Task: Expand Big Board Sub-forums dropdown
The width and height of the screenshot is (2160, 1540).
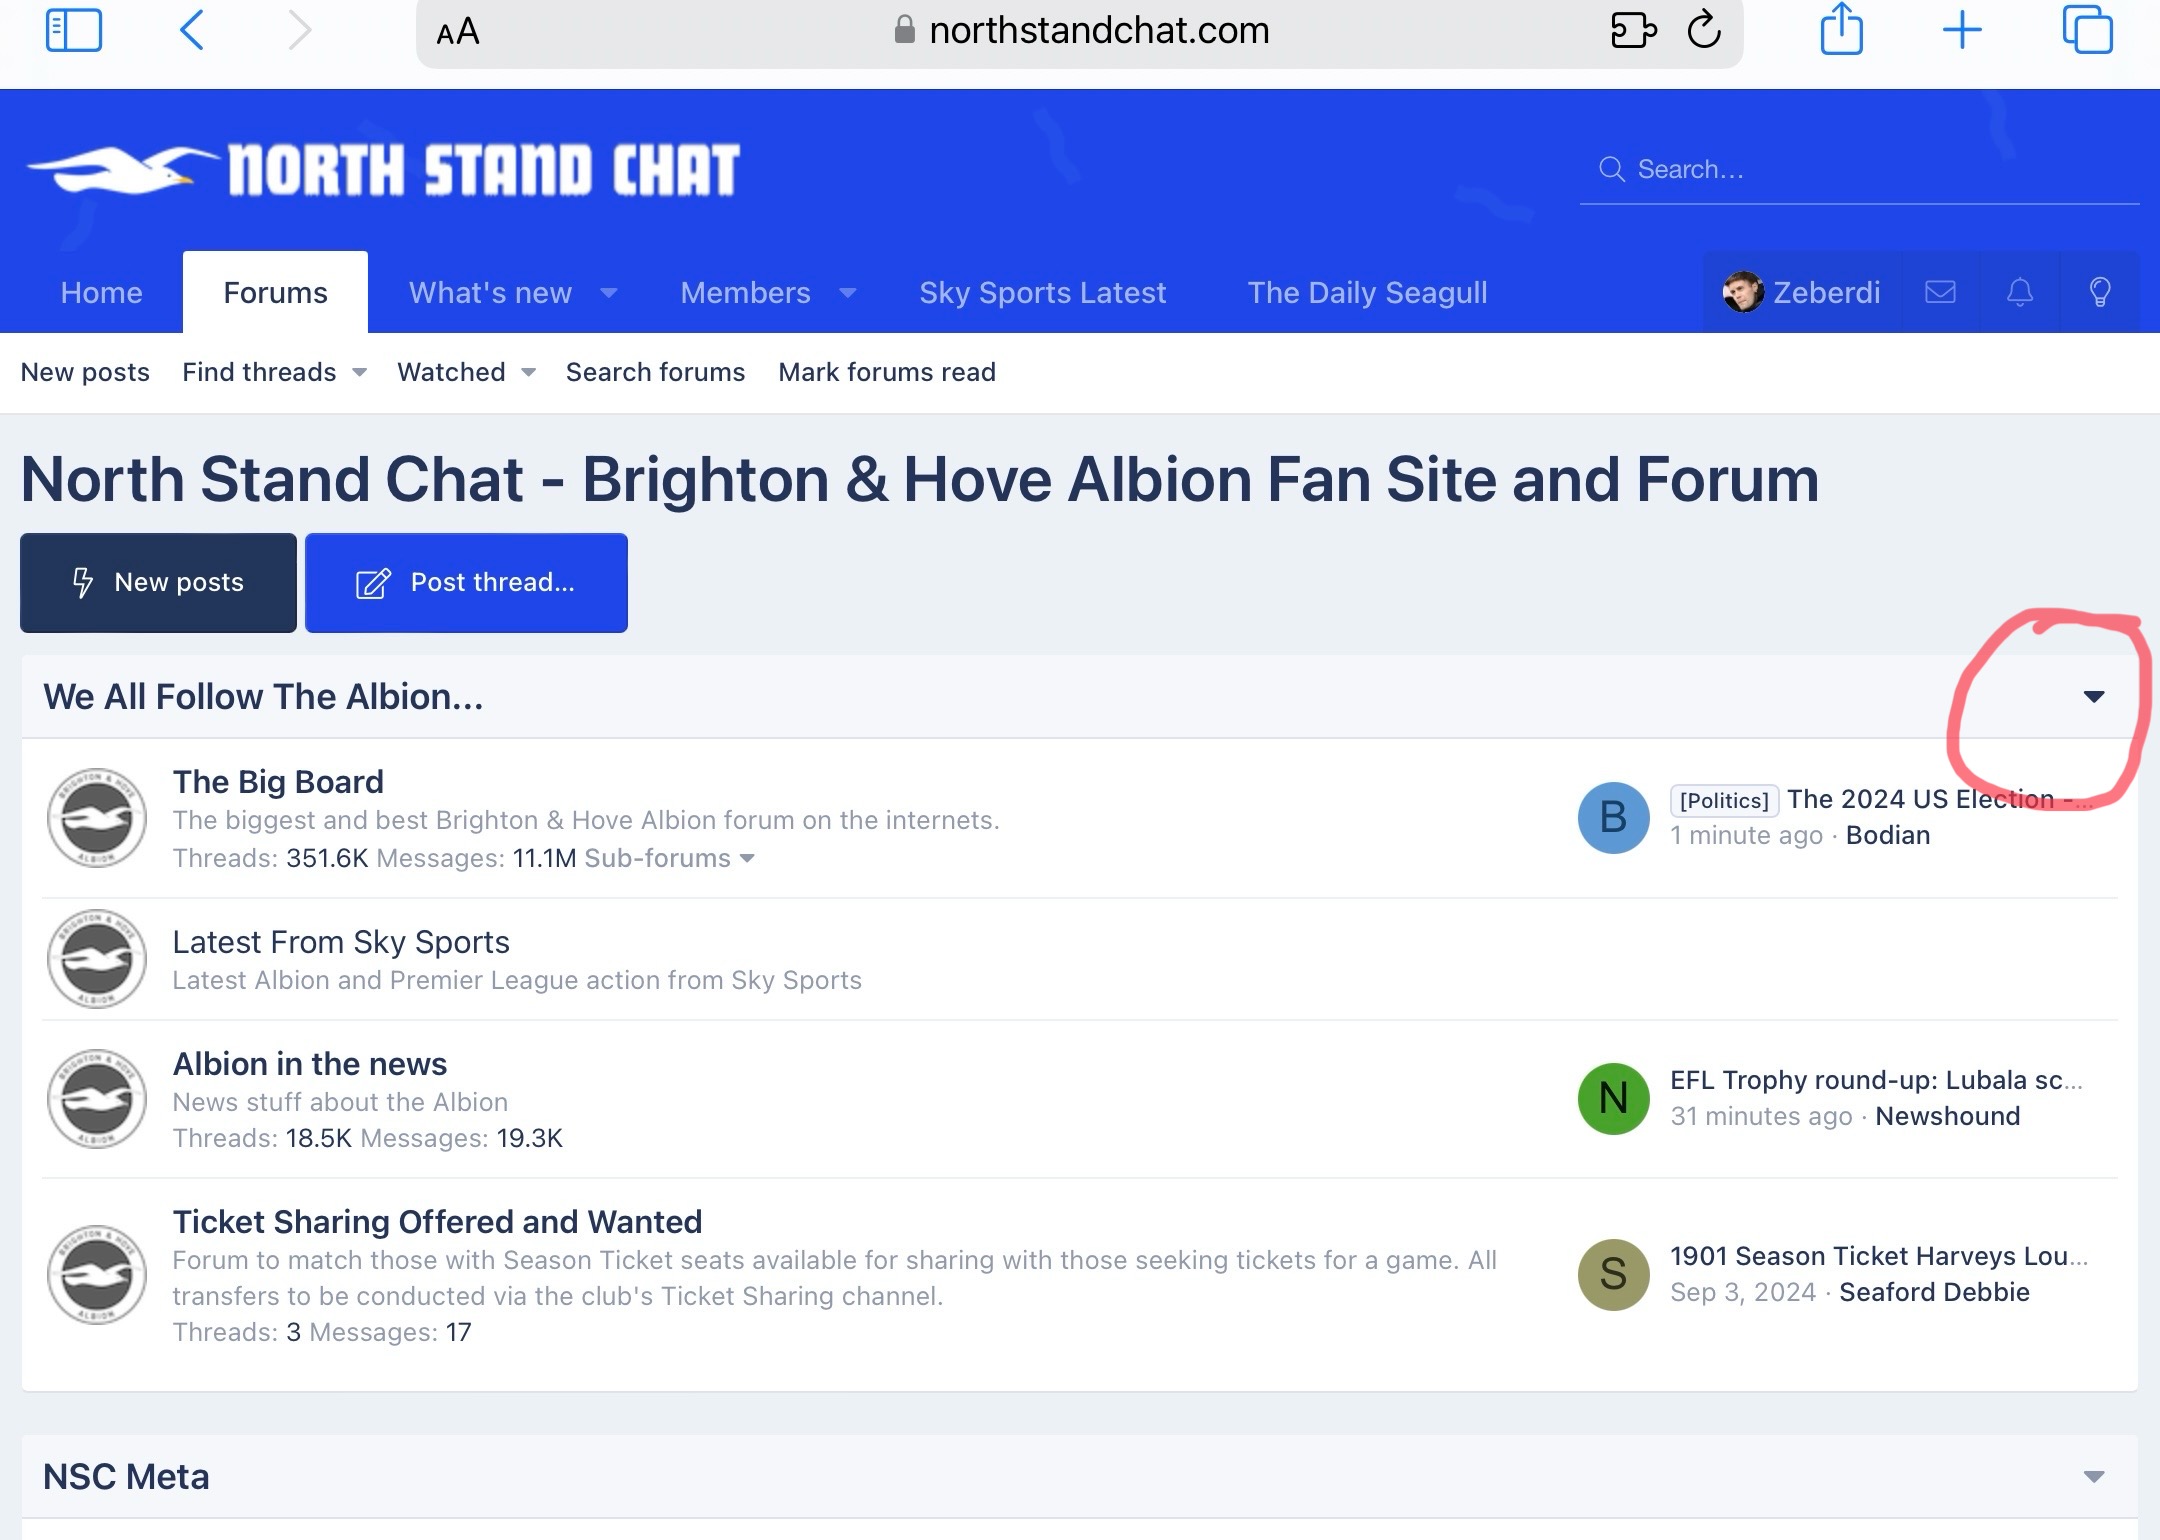Action: click(x=669, y=858)
